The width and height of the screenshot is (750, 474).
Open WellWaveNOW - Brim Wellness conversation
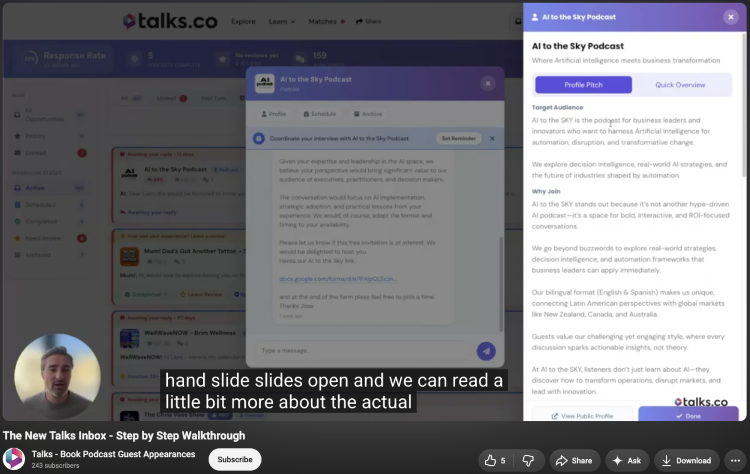pyautogui.click(x=179, y=348)
